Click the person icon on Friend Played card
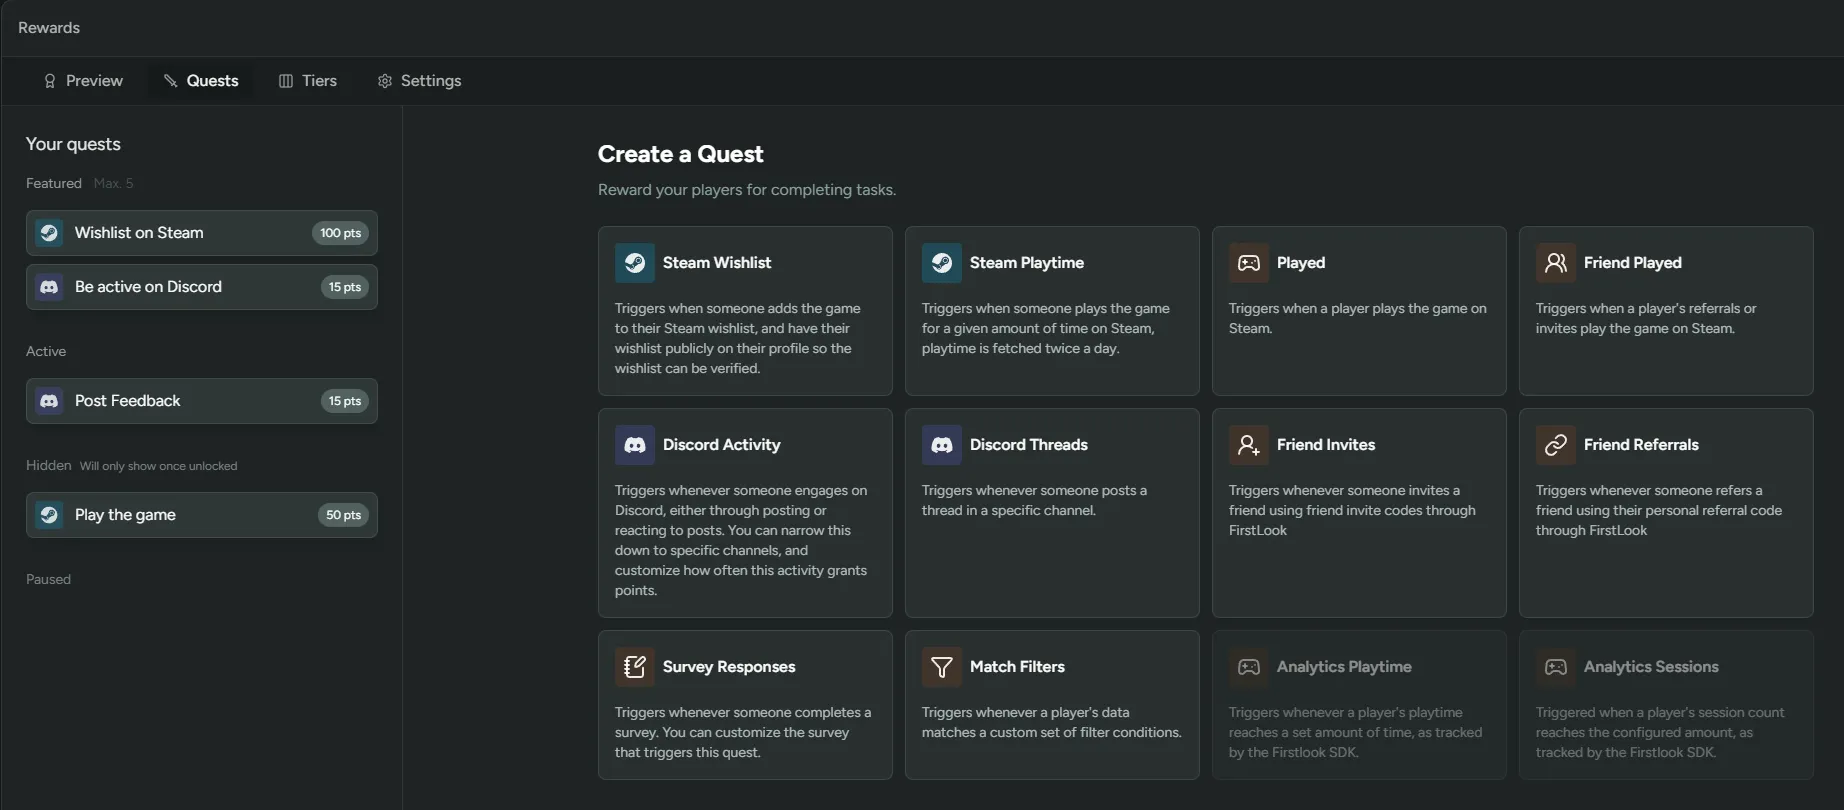Image resolution: width=1844 pixels, height=810 pixels. [x=1556, y=263]
